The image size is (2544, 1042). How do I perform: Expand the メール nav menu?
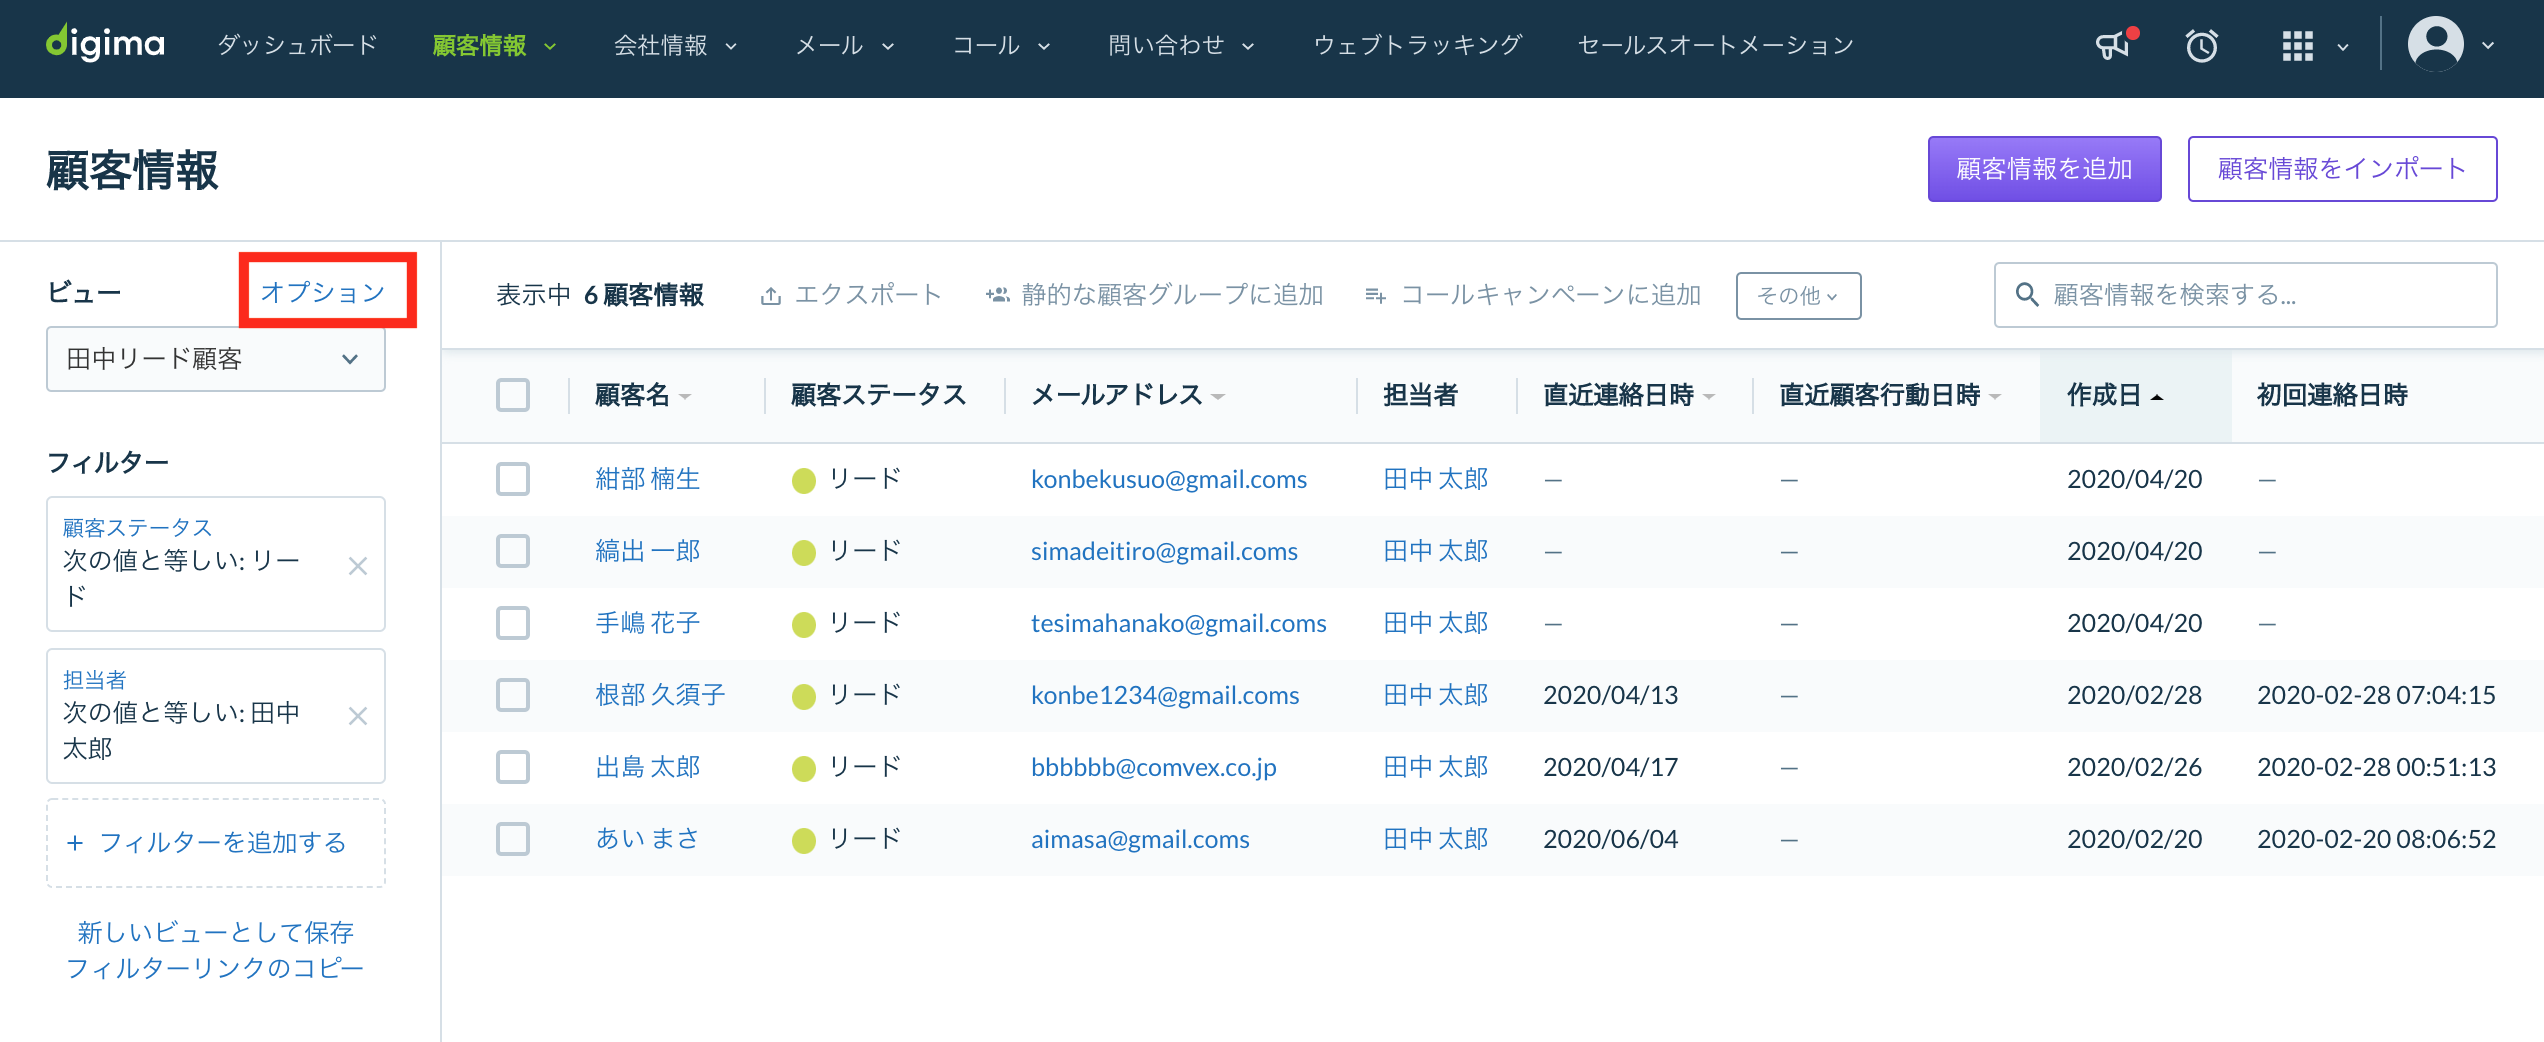coord(888,46)
